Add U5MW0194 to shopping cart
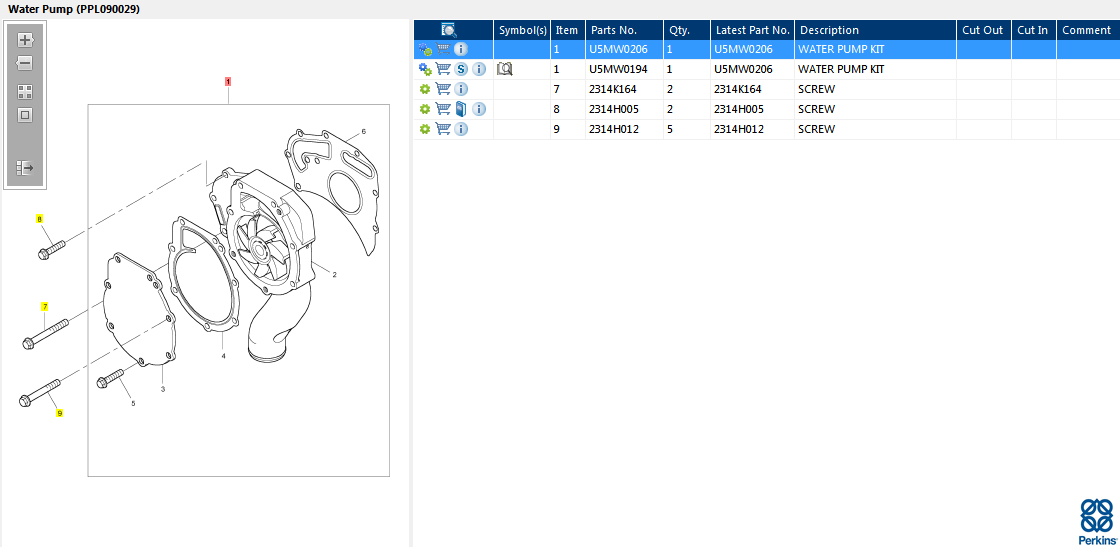This screenshot has height=547, width=1120. tap(443, 69)
